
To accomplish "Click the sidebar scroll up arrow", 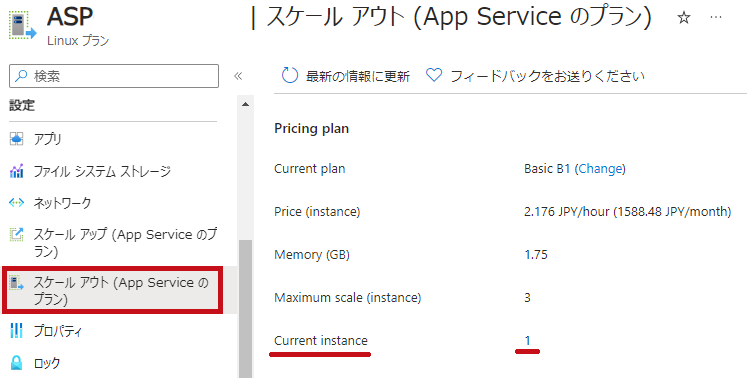I will [245, 104].
